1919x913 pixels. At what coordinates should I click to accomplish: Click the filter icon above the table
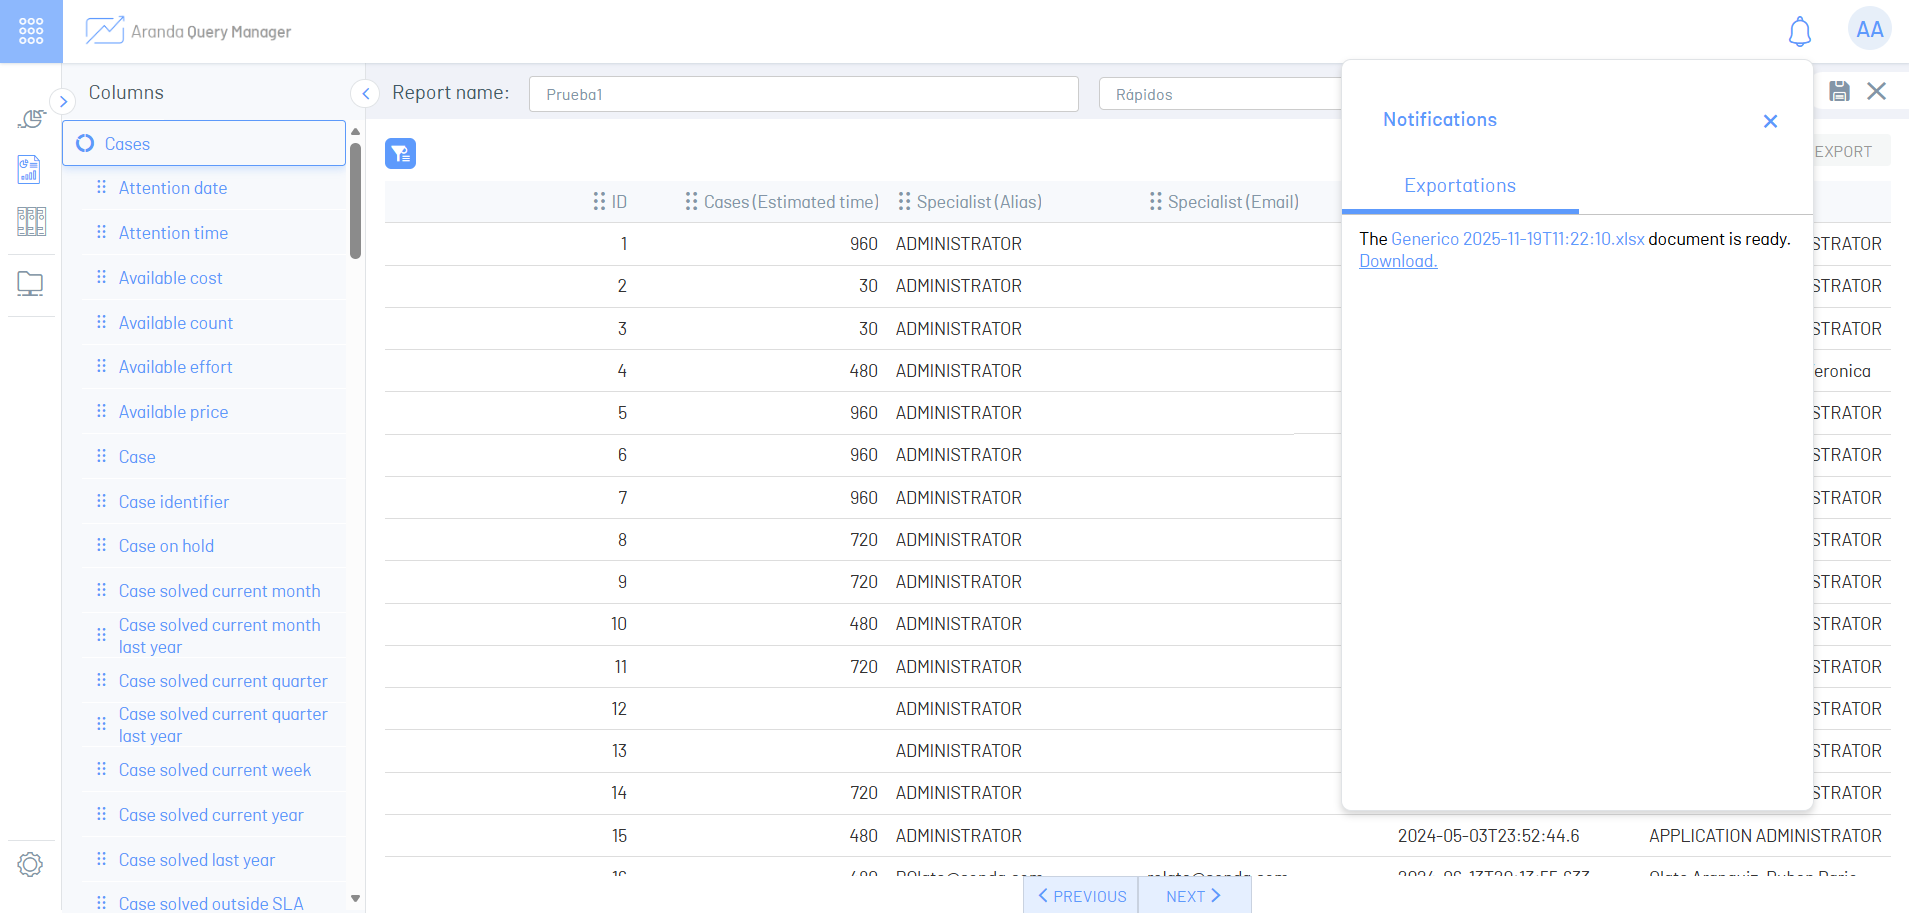(x=400, y=153)
